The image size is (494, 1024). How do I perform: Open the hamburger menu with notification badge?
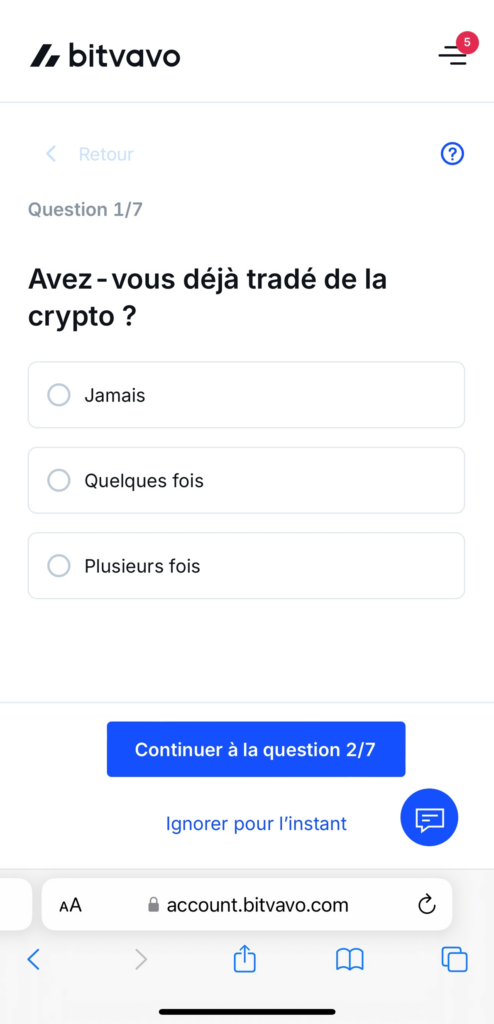coord(453,55)
